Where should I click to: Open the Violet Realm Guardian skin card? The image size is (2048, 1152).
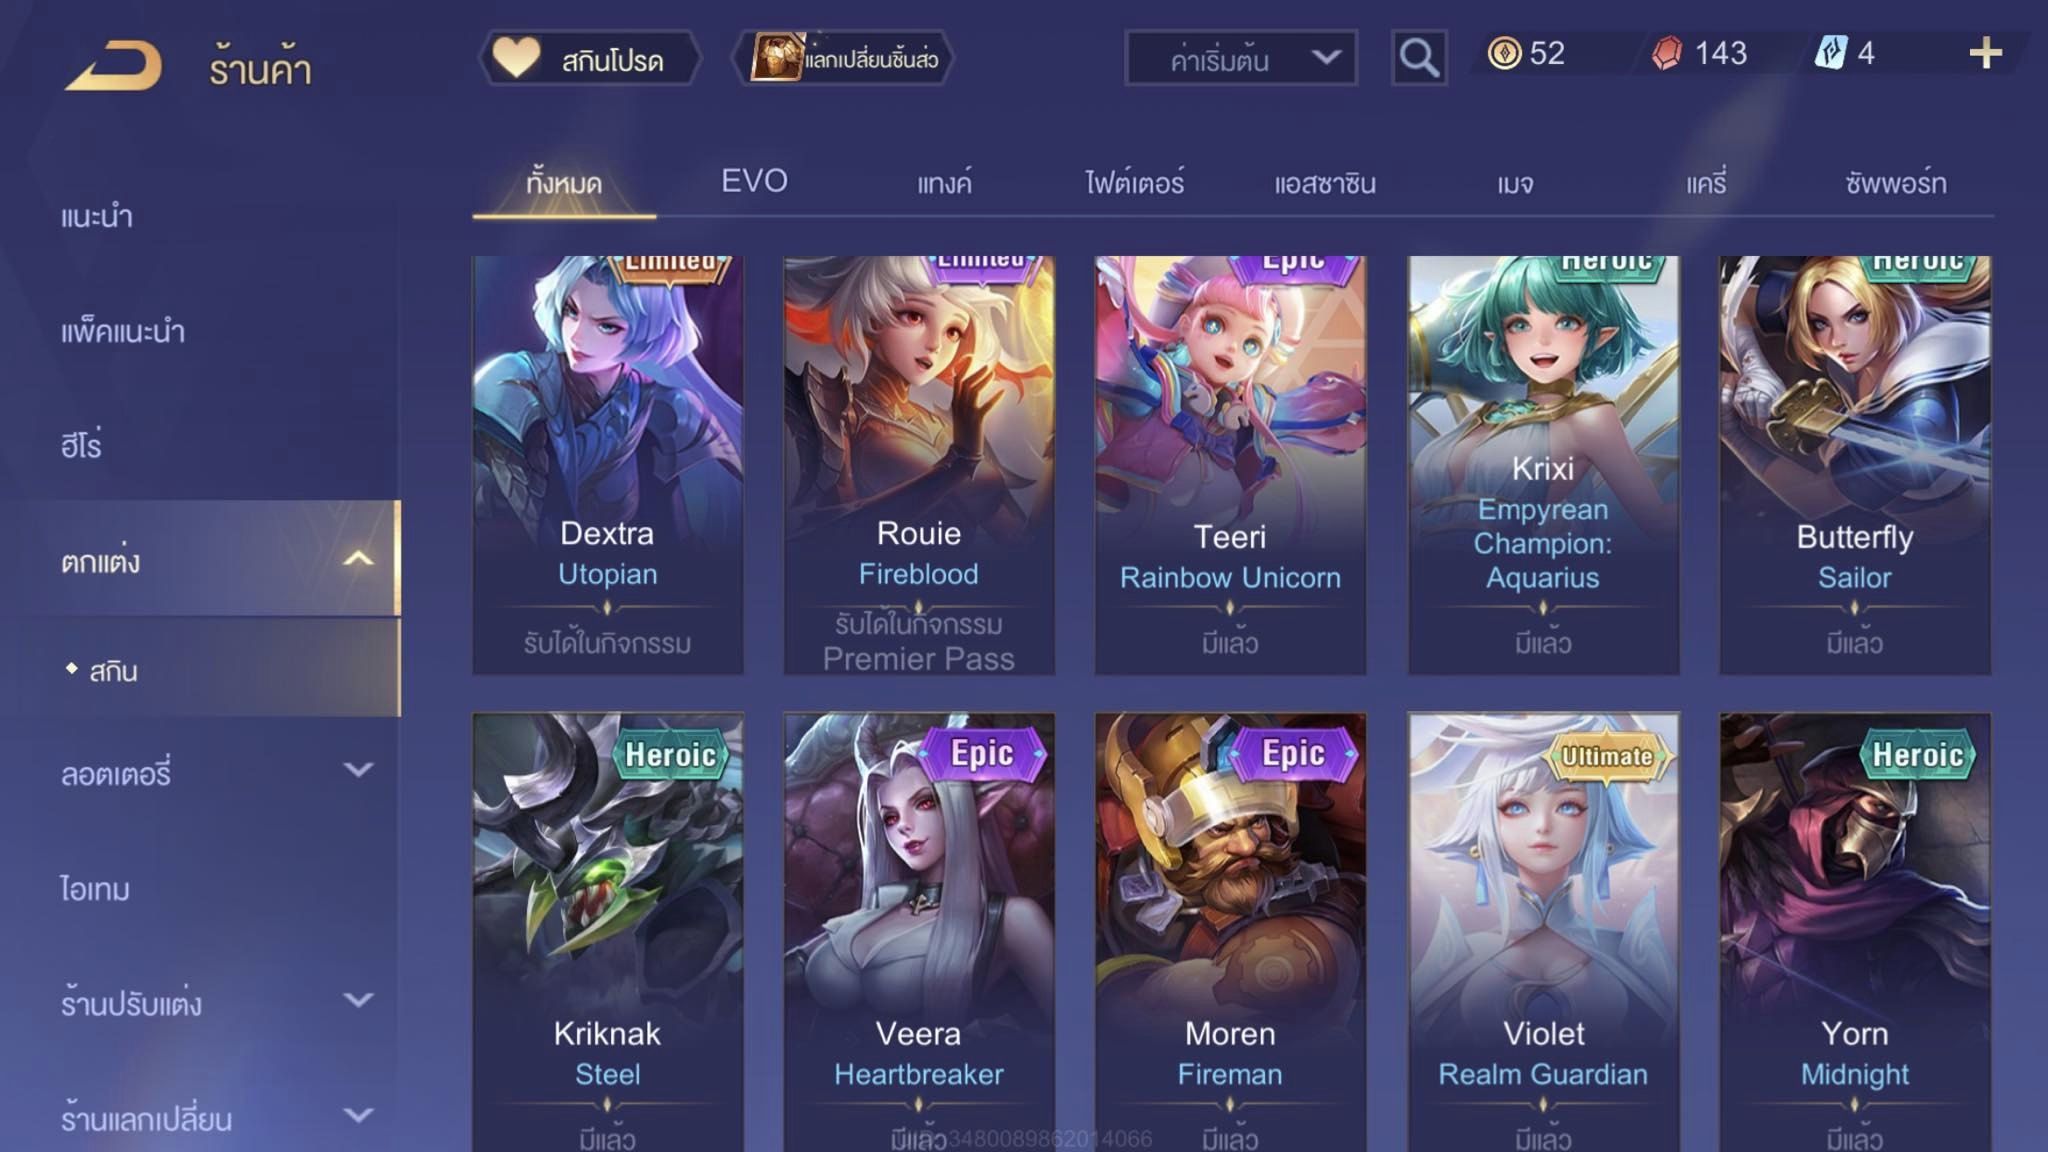1543,932
